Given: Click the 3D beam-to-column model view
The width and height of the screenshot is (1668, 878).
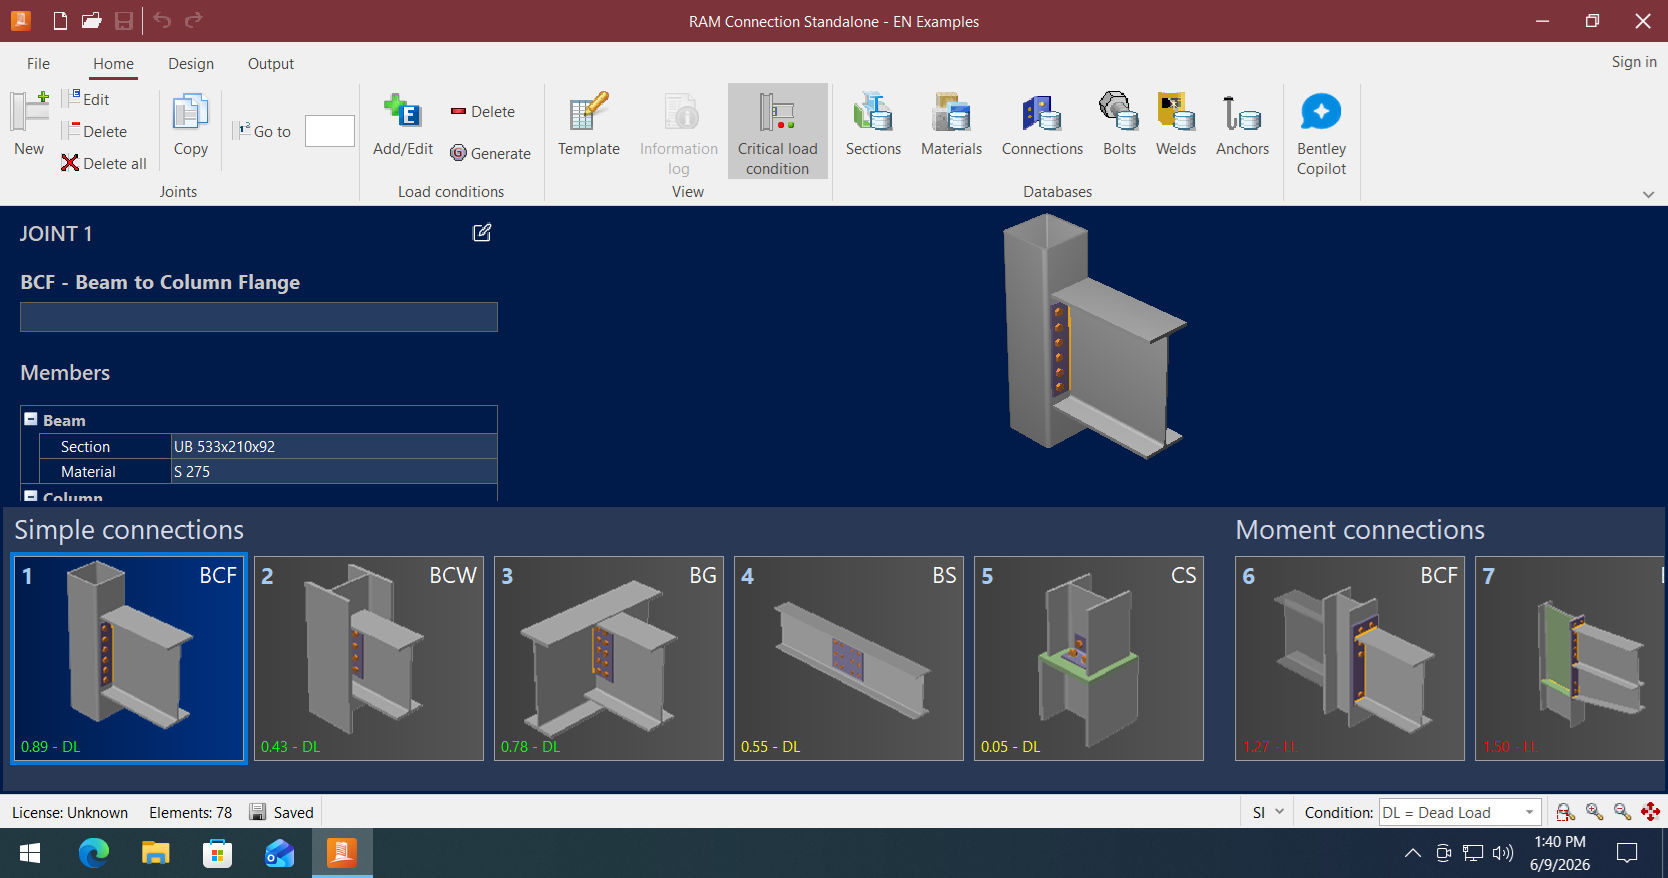Looking at the screenshot, I should tap(1094, 335).
